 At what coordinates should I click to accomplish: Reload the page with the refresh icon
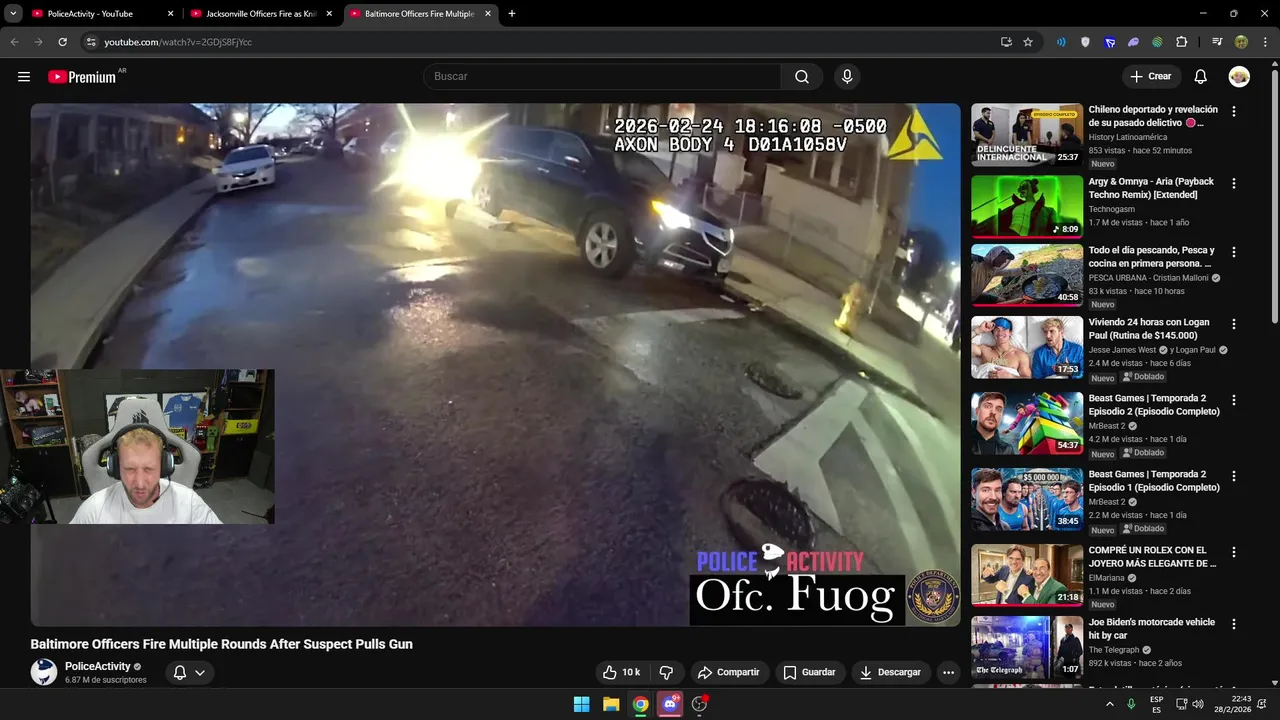pyautogui.click(x=62, y=42)
